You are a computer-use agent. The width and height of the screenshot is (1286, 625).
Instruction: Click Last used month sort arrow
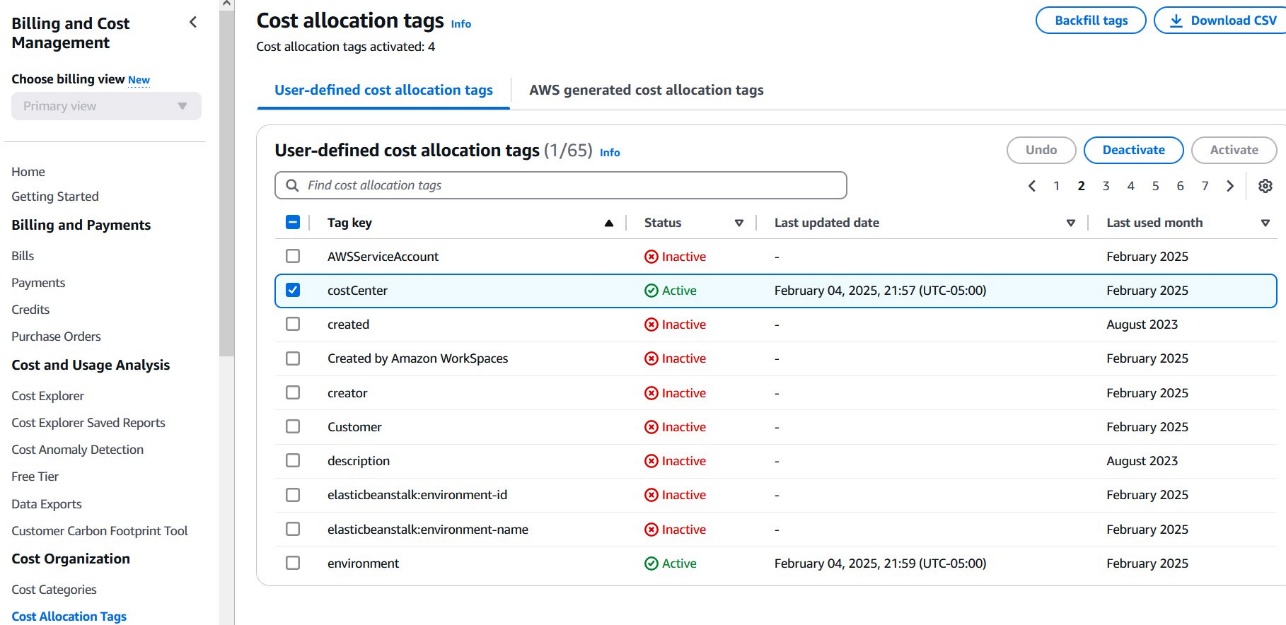point(1265,223)
